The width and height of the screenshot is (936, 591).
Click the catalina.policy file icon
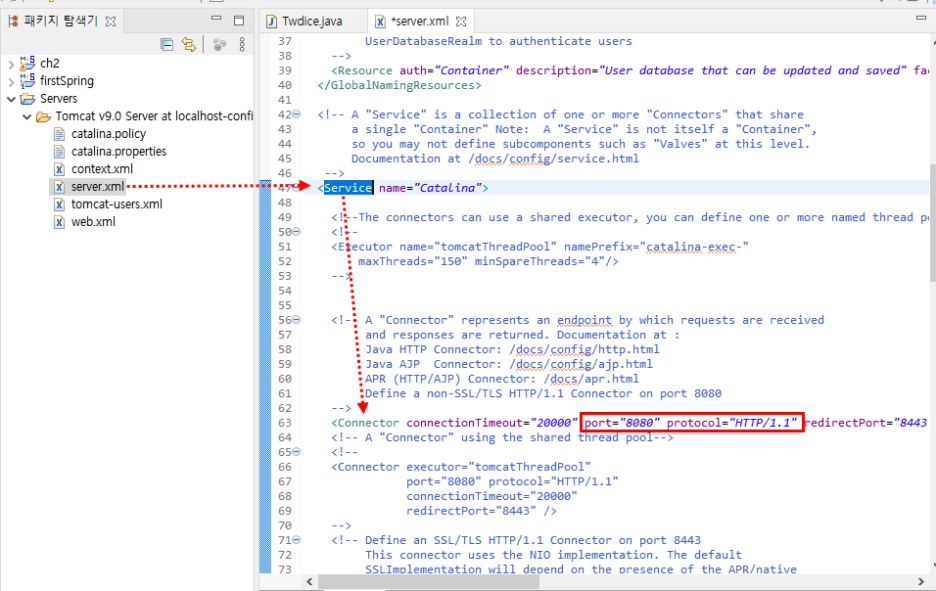pyautogui.click(x=59, y=134)
